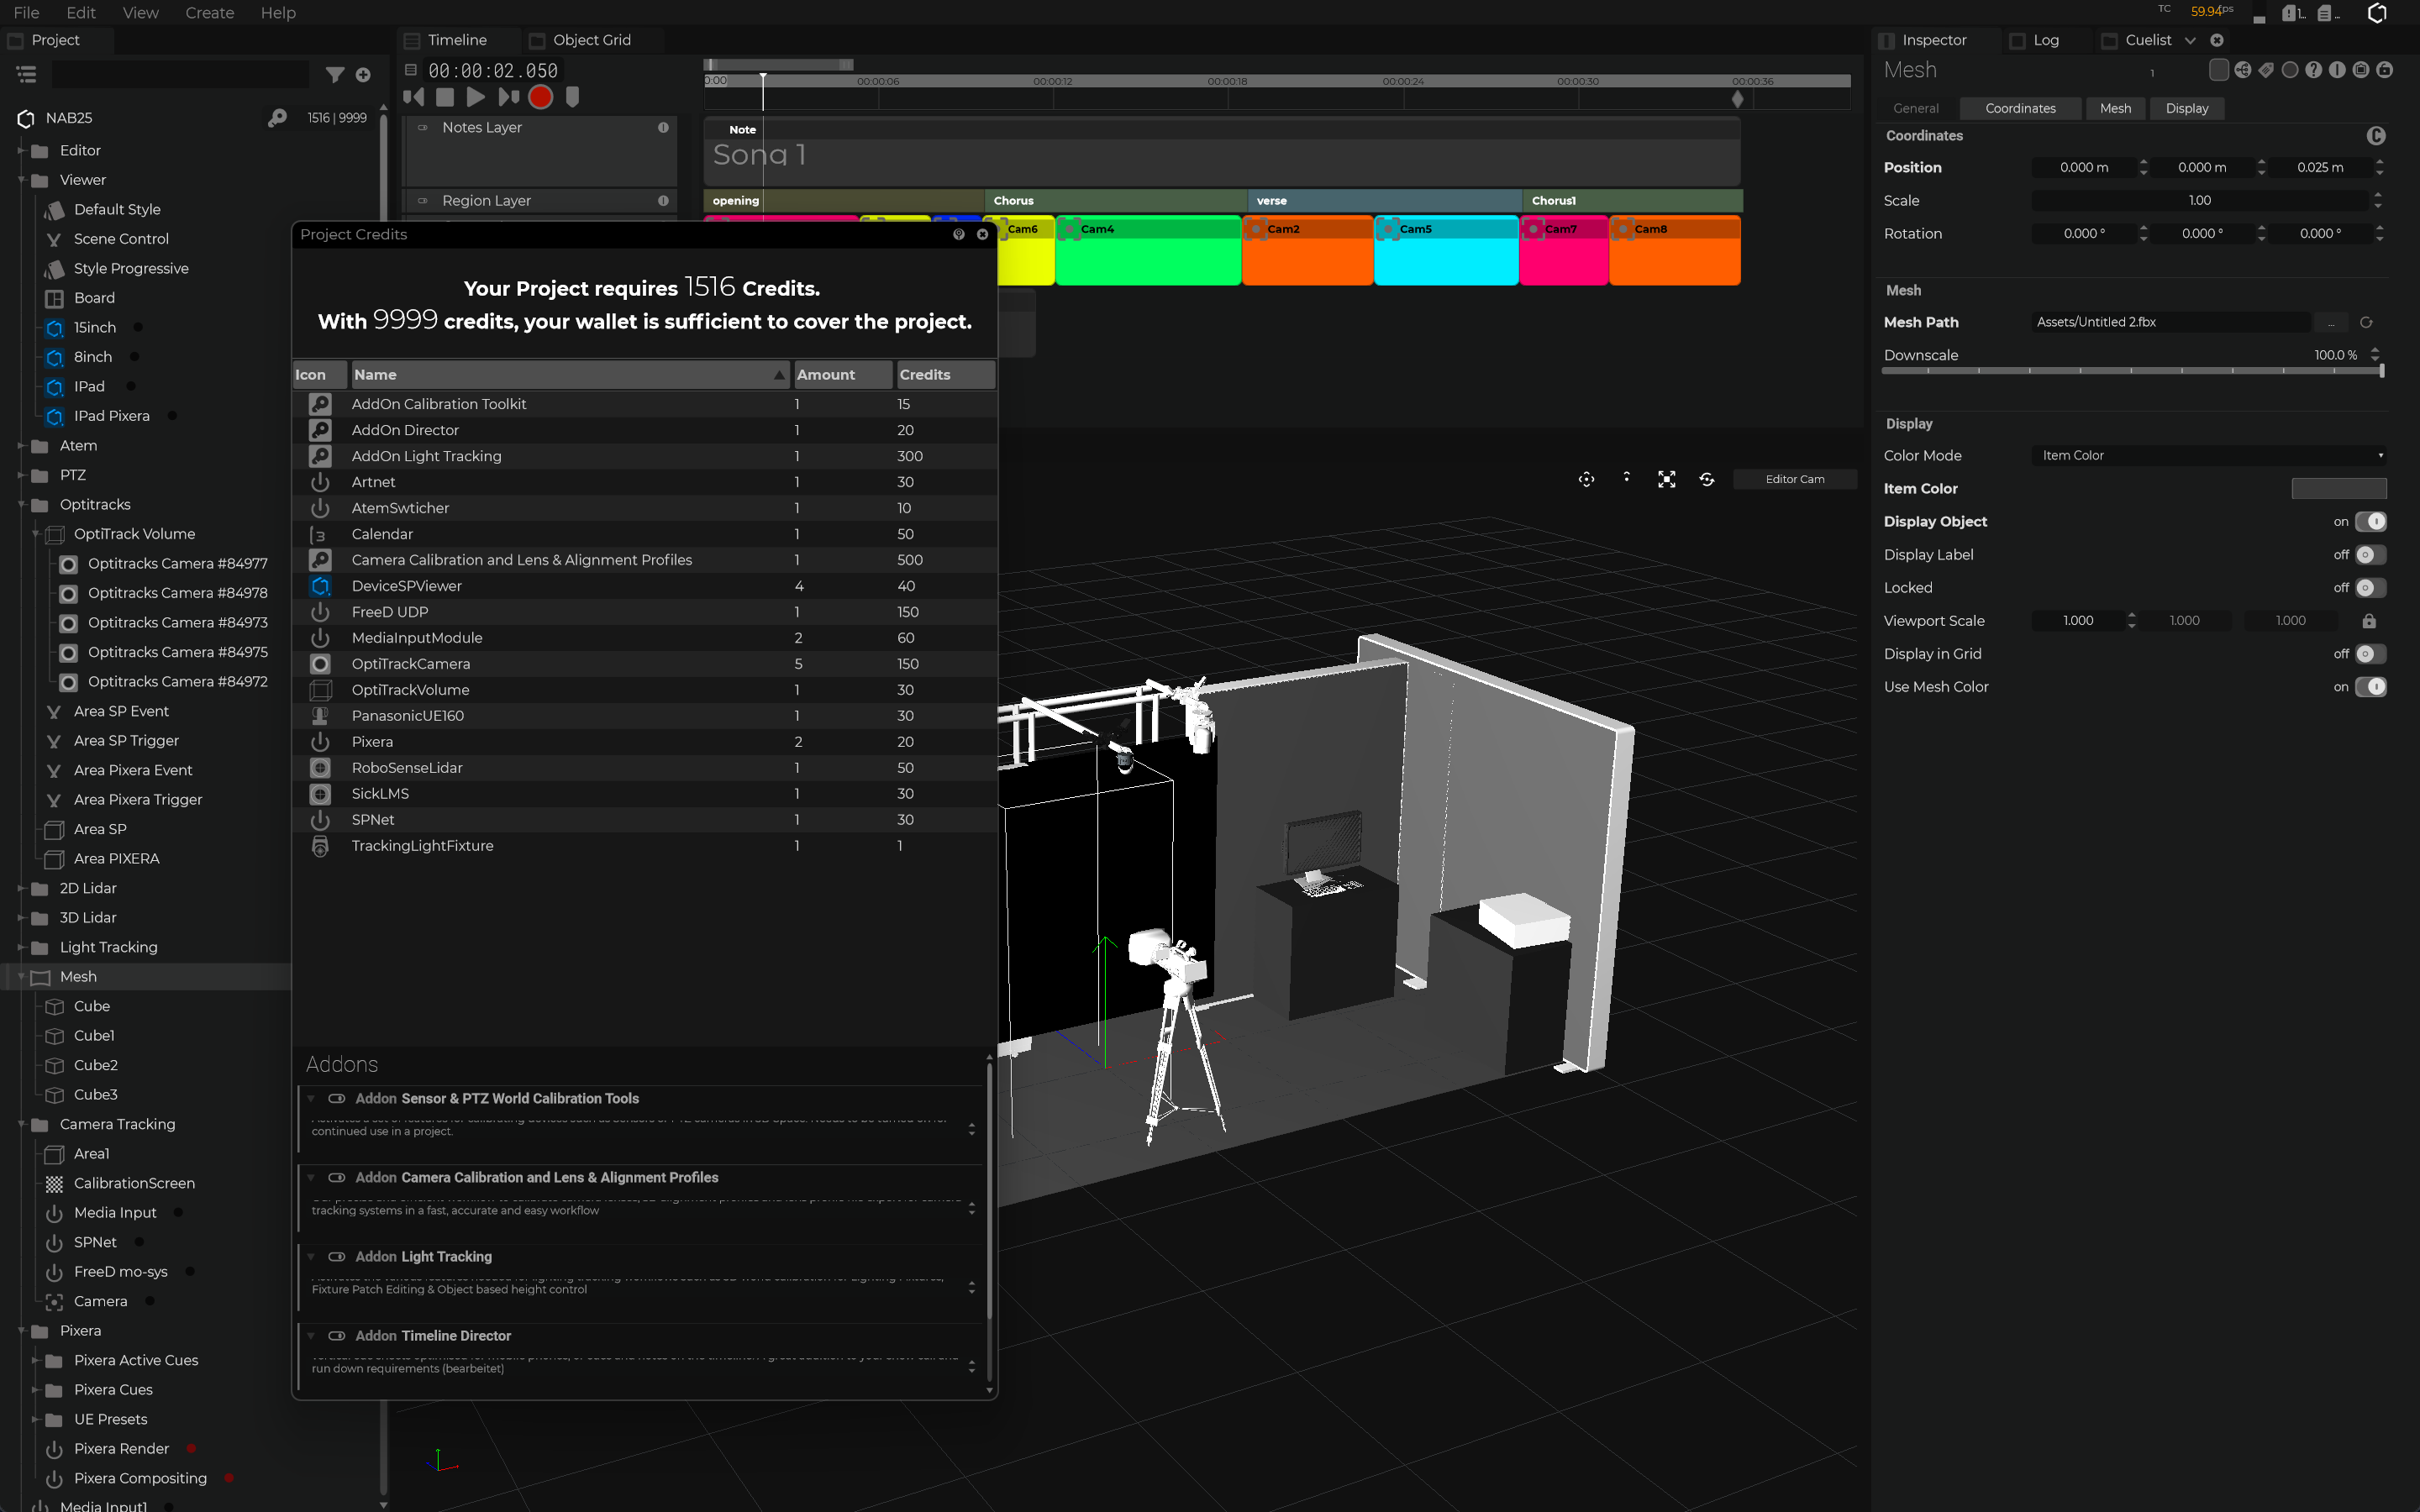Click the Downscale slider track
The height and width of the screenshot is (1512, 2420).
(x=2132, y=371)
